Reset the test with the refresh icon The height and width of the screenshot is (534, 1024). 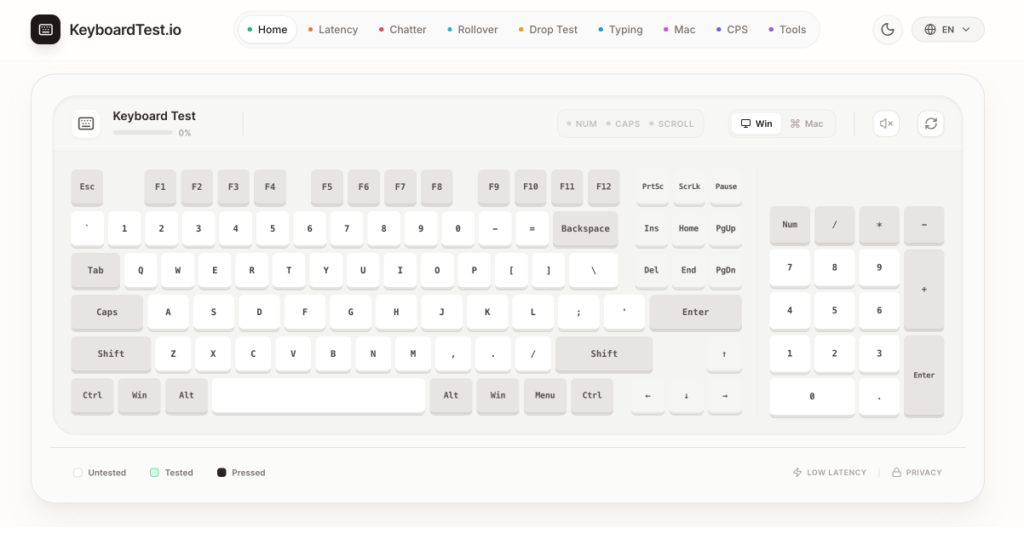click(x=931, y=124)
